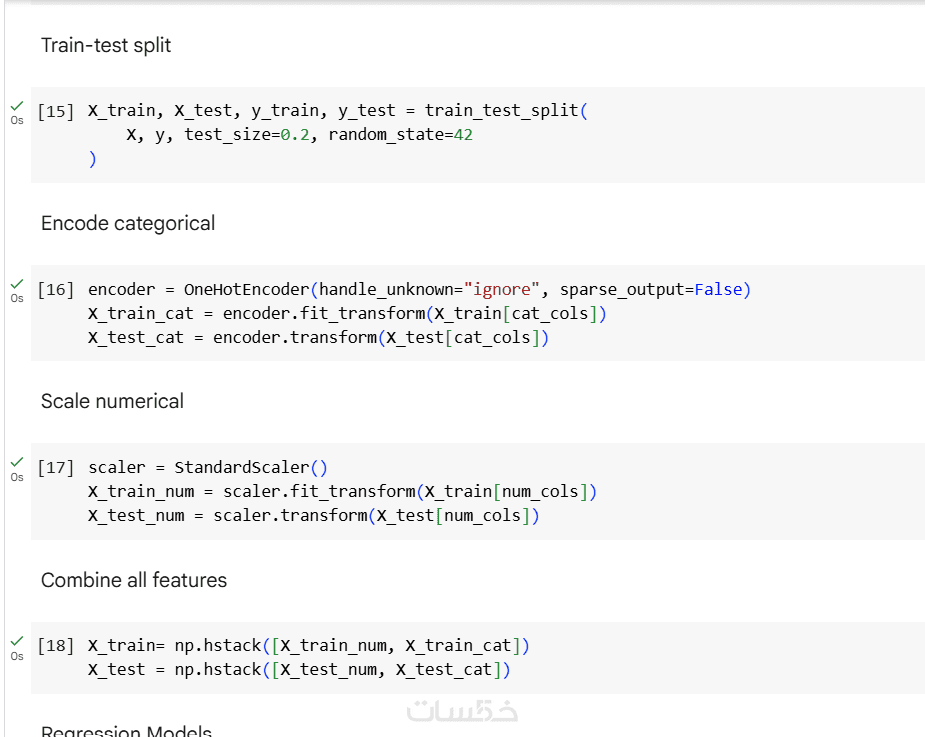
Task: Run the OneHotEncoder cell via [16]
Action: tap(56, 290)
